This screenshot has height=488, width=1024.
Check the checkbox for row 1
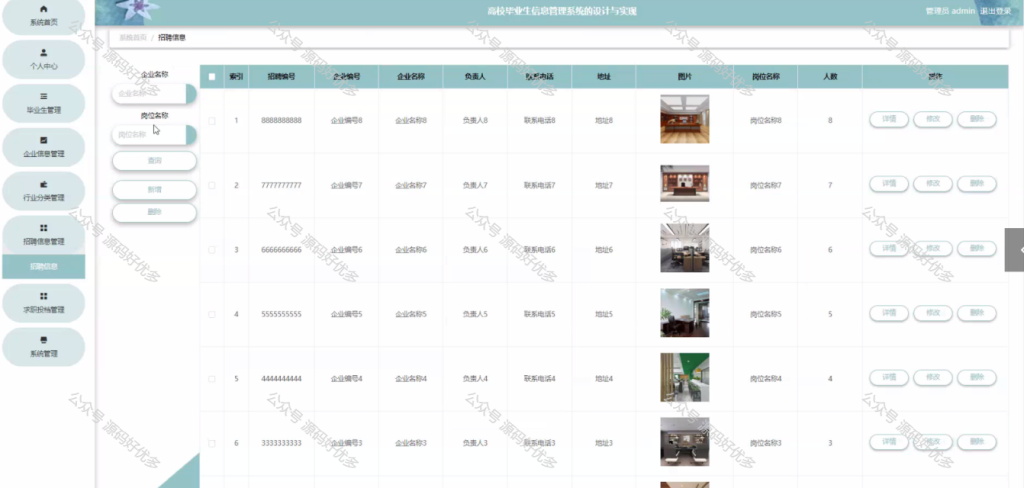click(212, 121)
